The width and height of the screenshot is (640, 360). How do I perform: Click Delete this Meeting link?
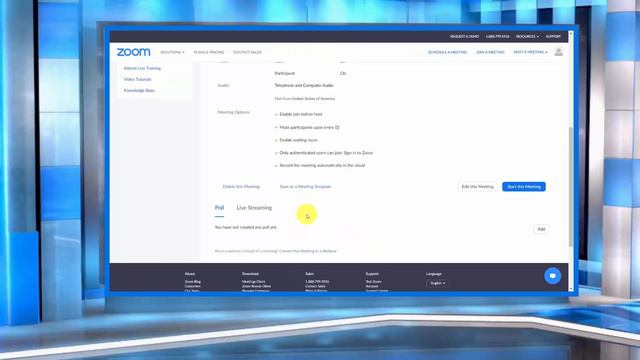(x=241, y=187)
